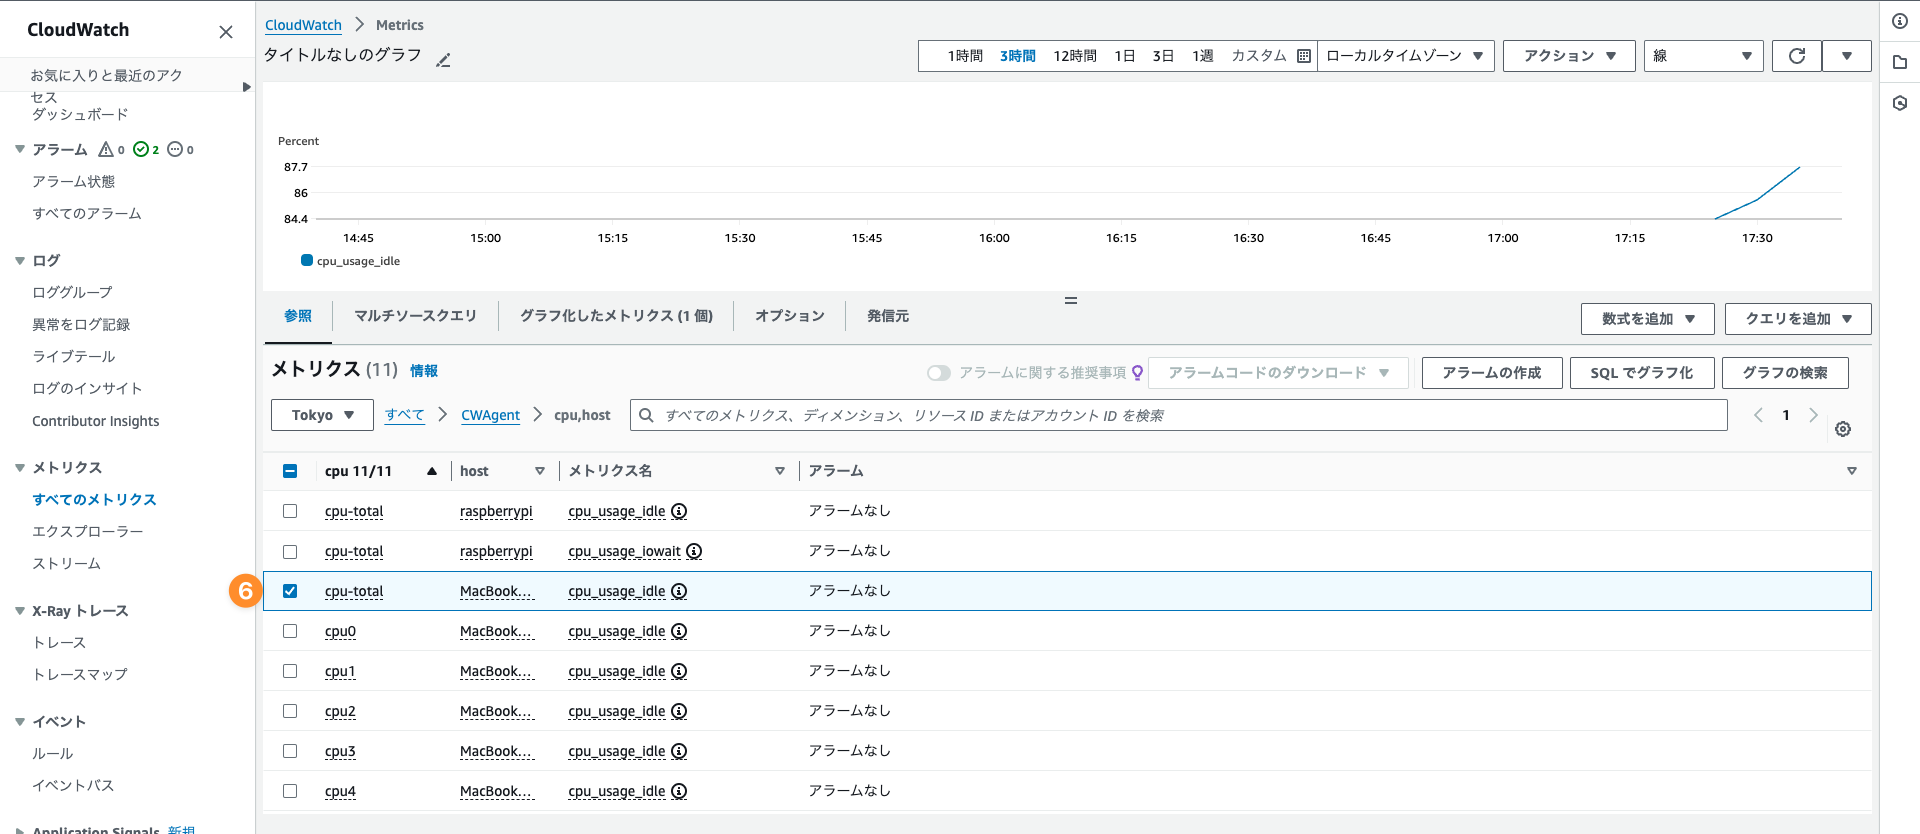This screenshot has width=1920, height=834.
Task: Select raspberrypi cpu_usage_iowait row checkbox
Action: [x=290, y=551]
